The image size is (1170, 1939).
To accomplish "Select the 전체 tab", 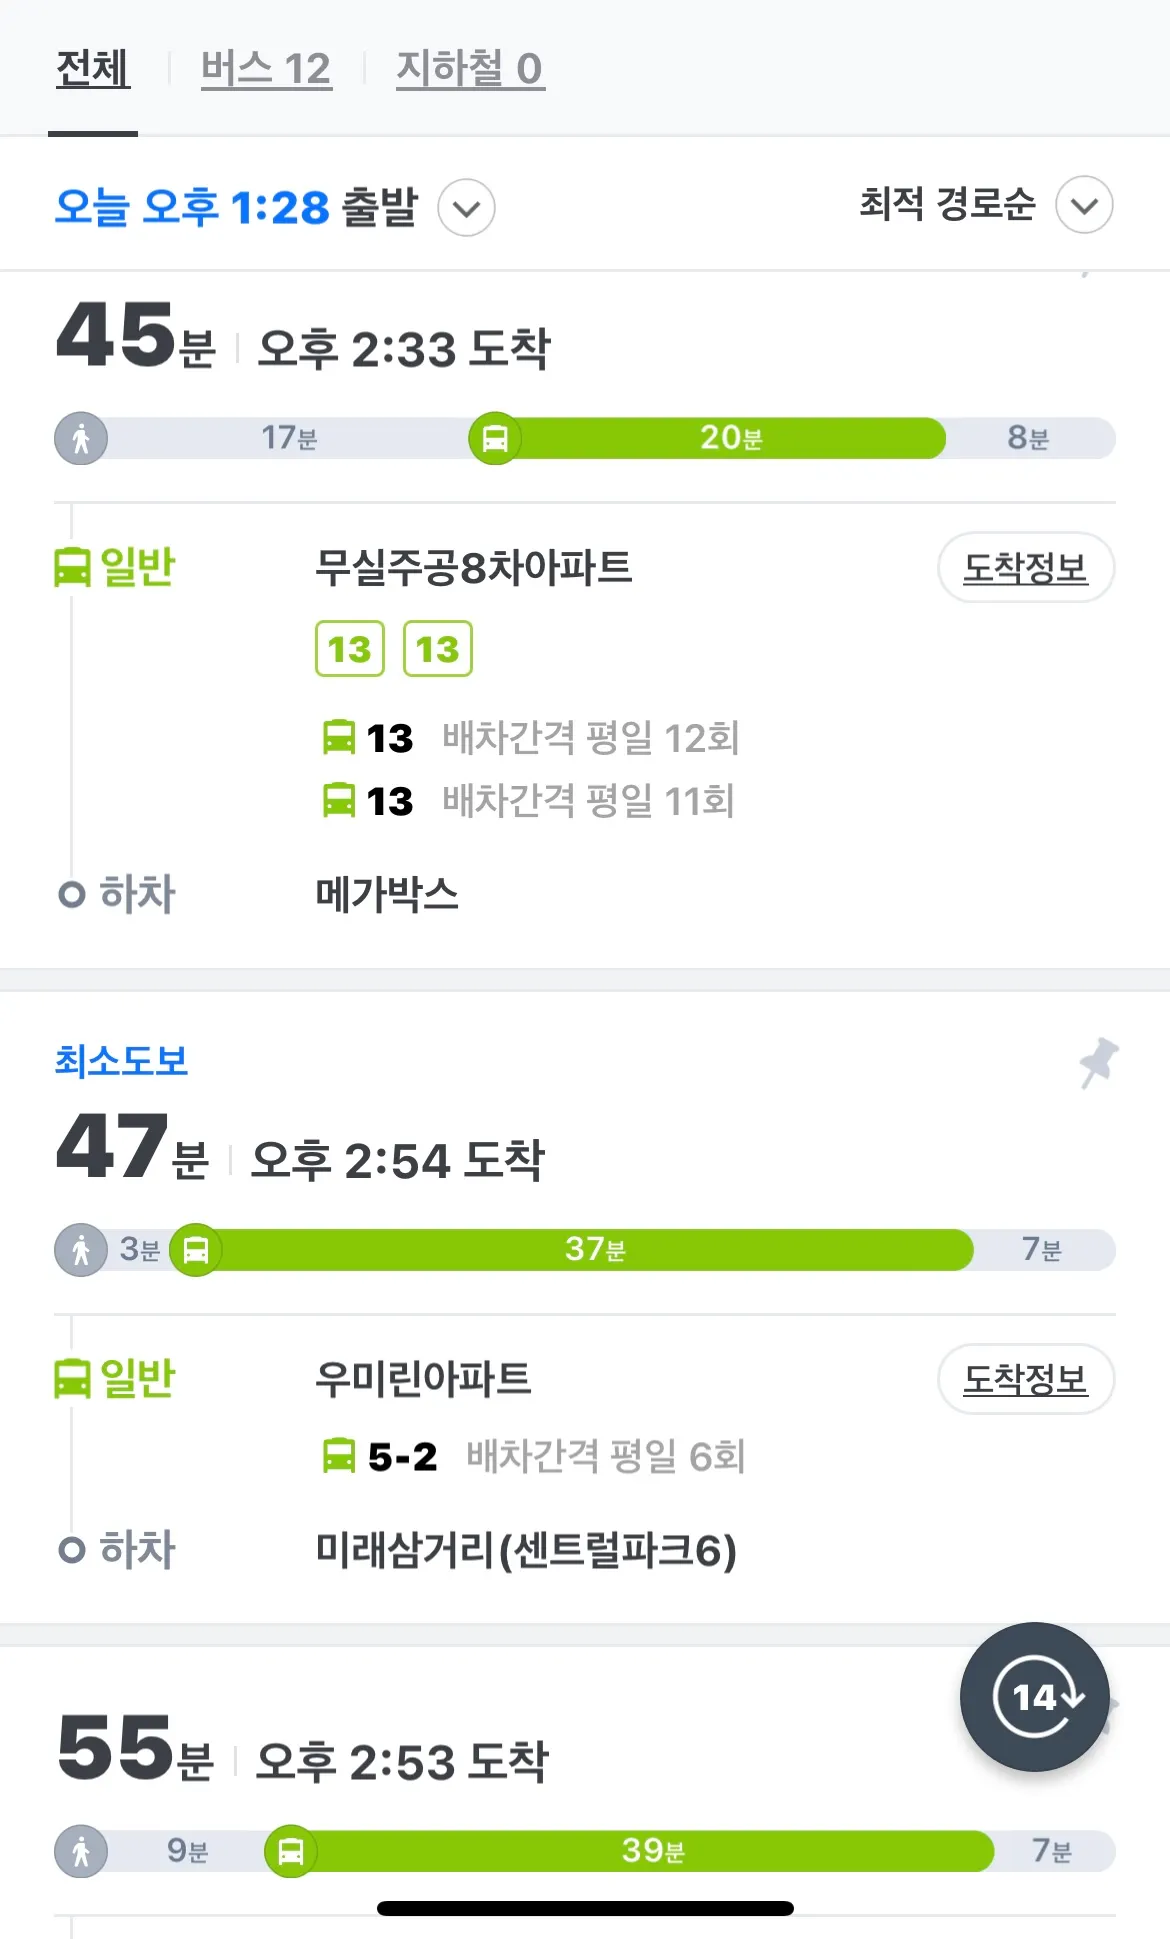I will pos(93,69).
